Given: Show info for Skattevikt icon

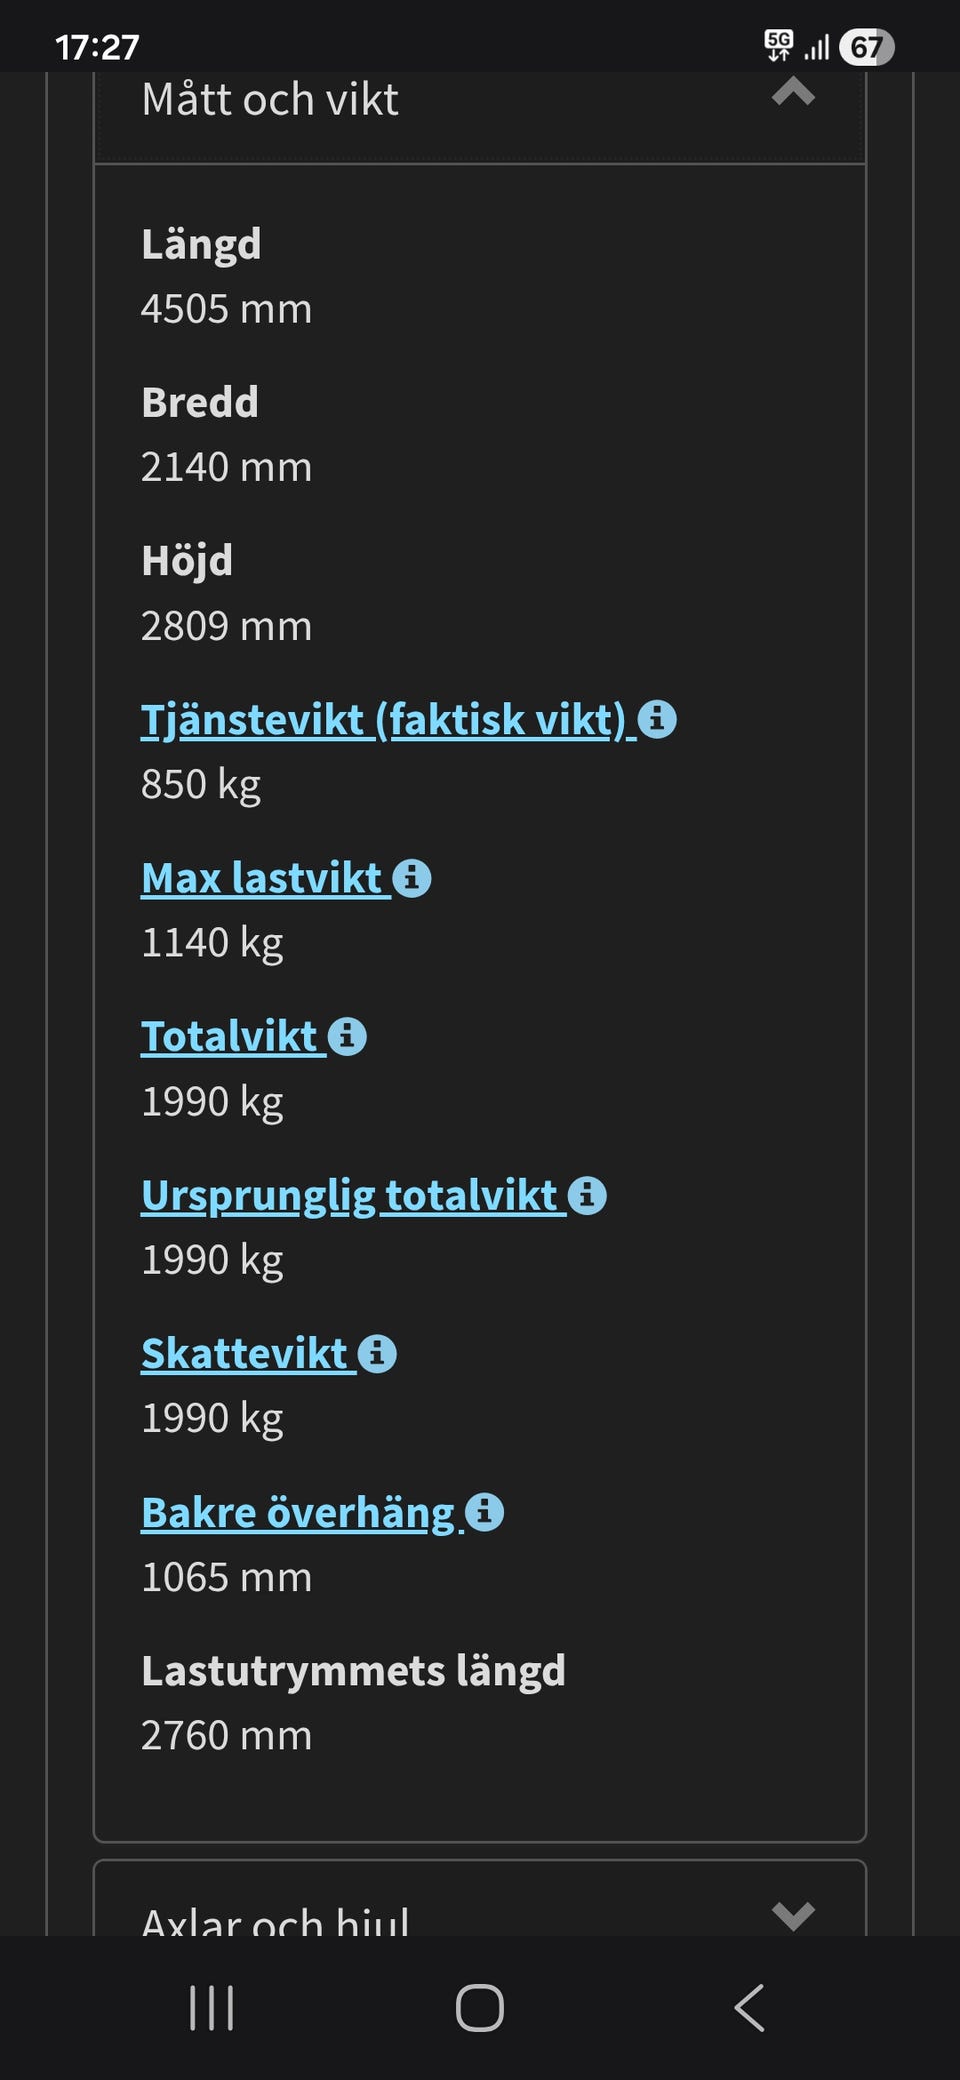Looking at the screenshot, I should point(377,1354).
